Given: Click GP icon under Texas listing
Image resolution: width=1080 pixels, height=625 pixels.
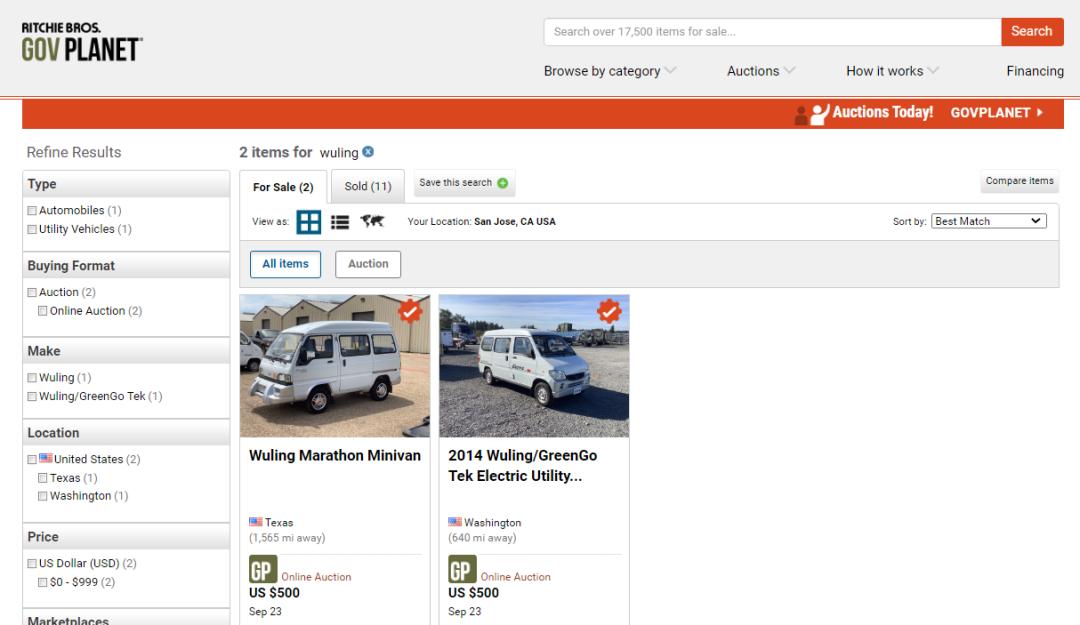Looking at the screenshot, I should (x=262, y=570).
